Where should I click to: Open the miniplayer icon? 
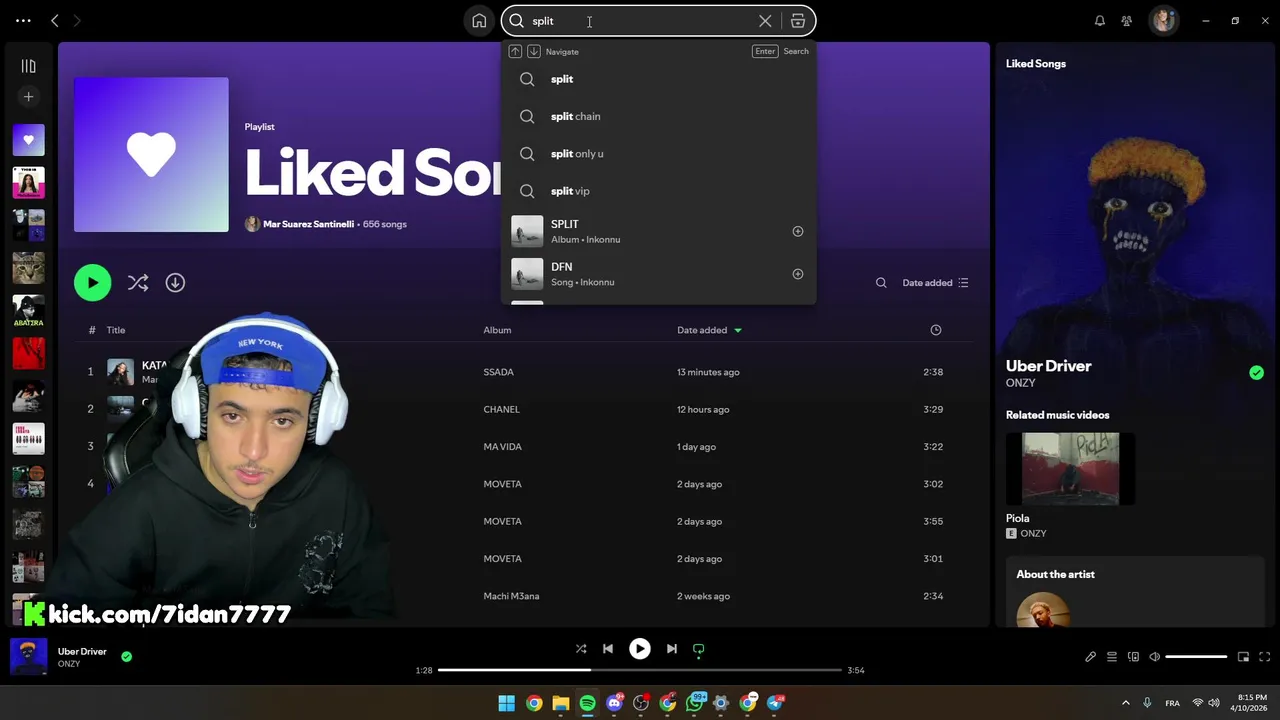[x=1243, y=657]
